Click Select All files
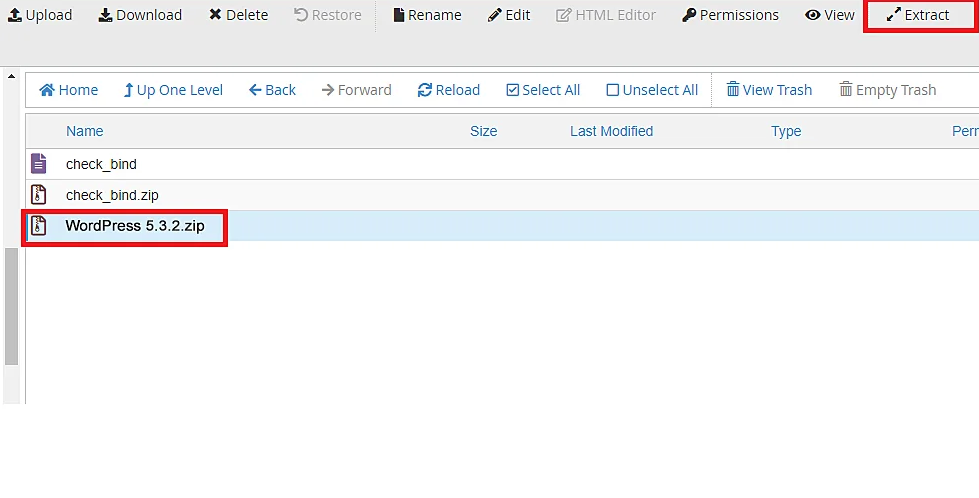Image resolution: width=979 pixels, height=498 pixels. point(543,90)
